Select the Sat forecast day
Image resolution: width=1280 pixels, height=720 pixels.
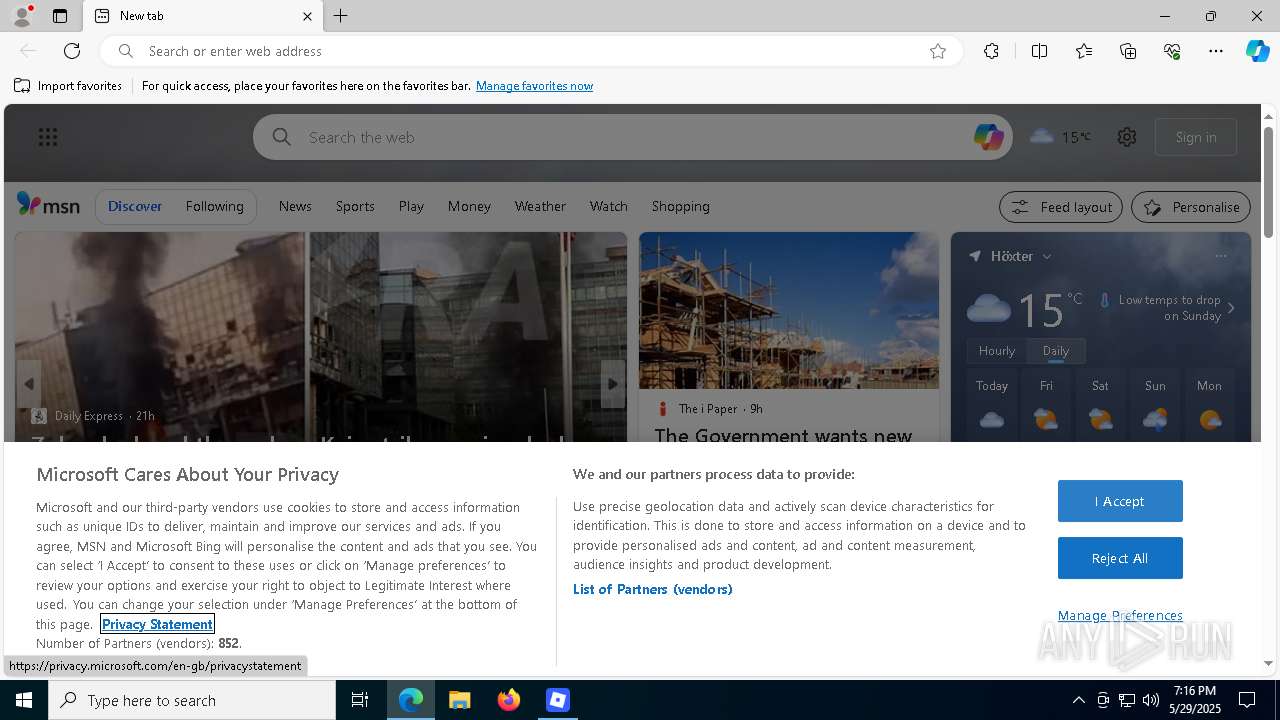click(1100, 405)
